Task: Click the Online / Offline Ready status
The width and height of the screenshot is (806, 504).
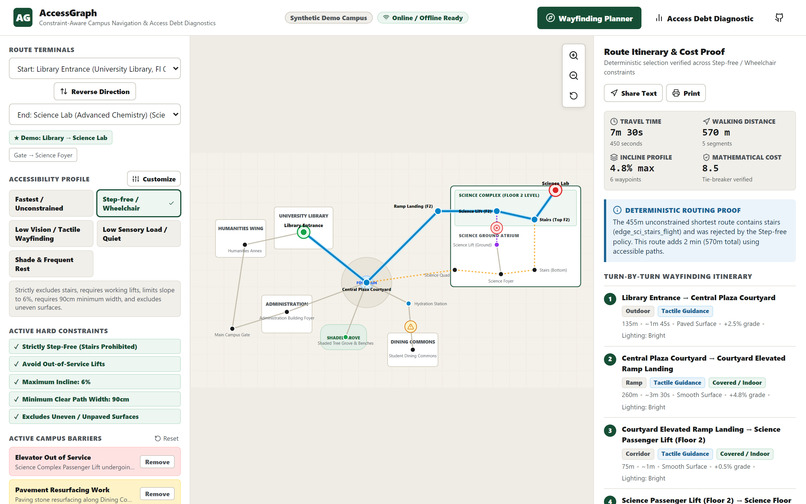Action: click(423, 18)
